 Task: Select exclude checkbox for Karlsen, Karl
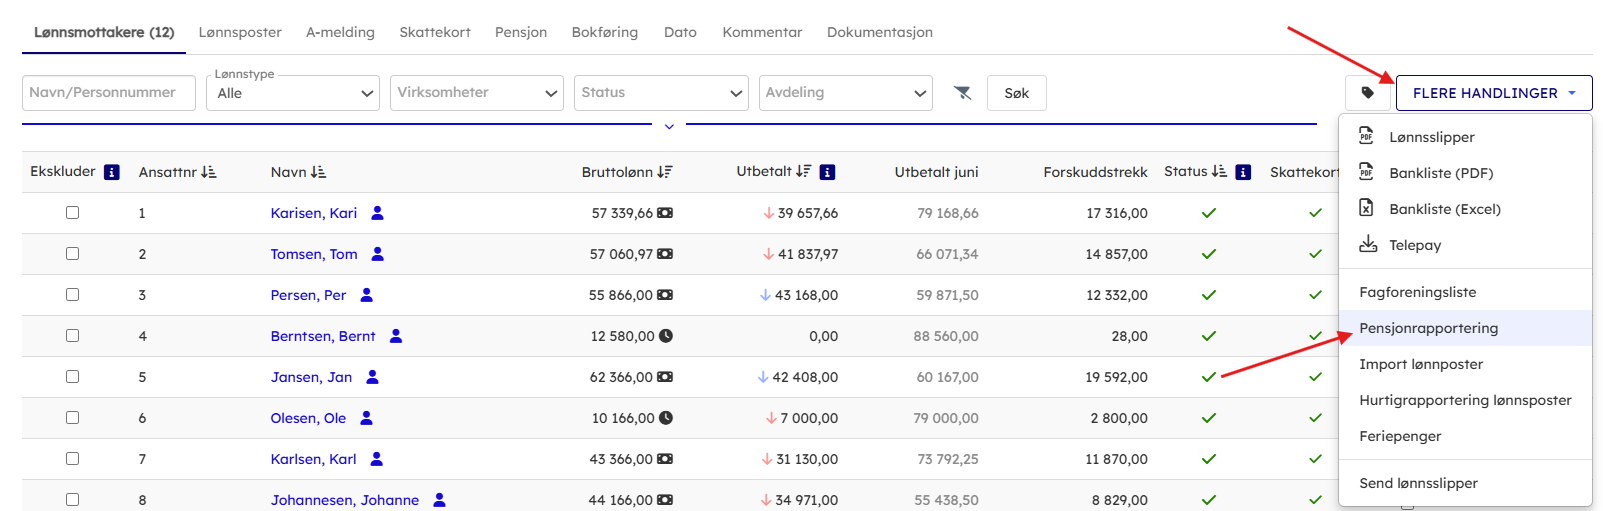pos(72,459)
